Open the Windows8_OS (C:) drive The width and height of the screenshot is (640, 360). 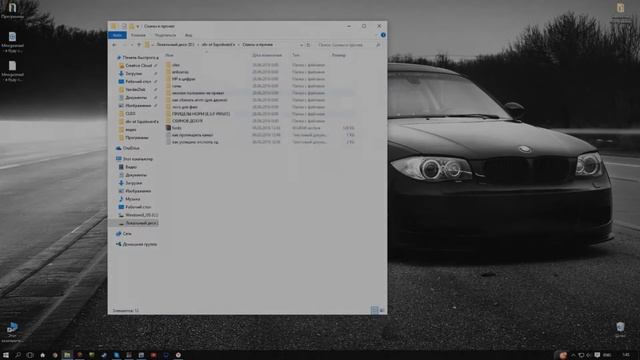(x=138, y=215)
